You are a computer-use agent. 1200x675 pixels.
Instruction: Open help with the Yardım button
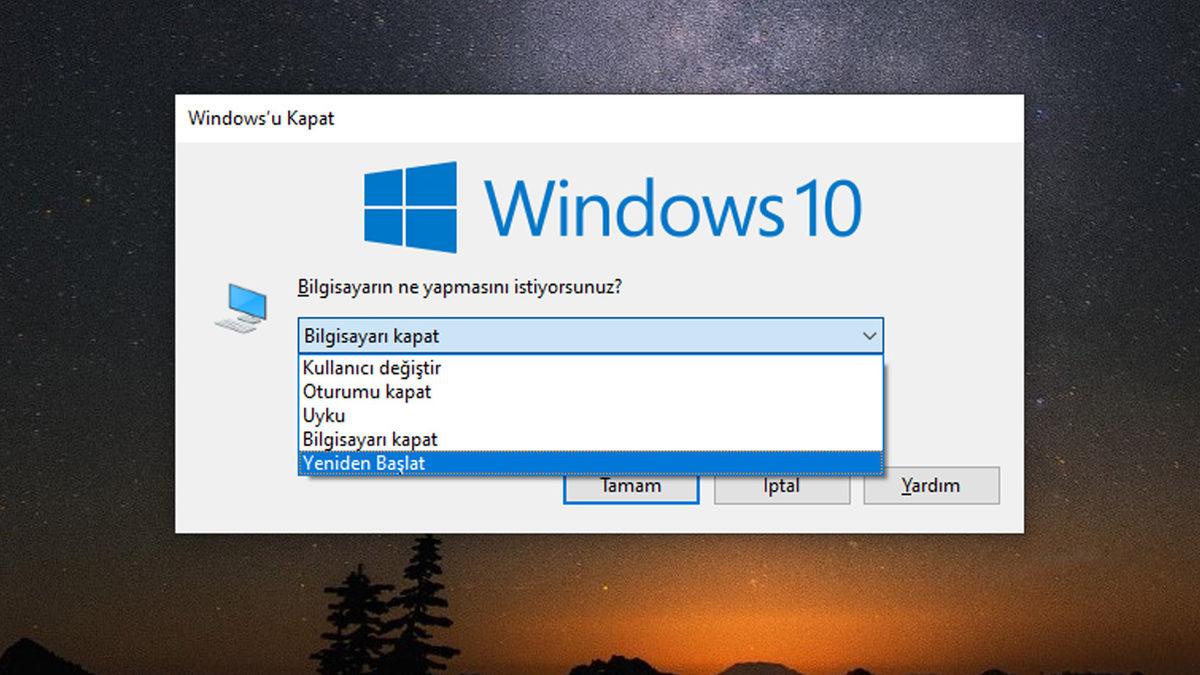pyautogui.click(x=931, y=486)
